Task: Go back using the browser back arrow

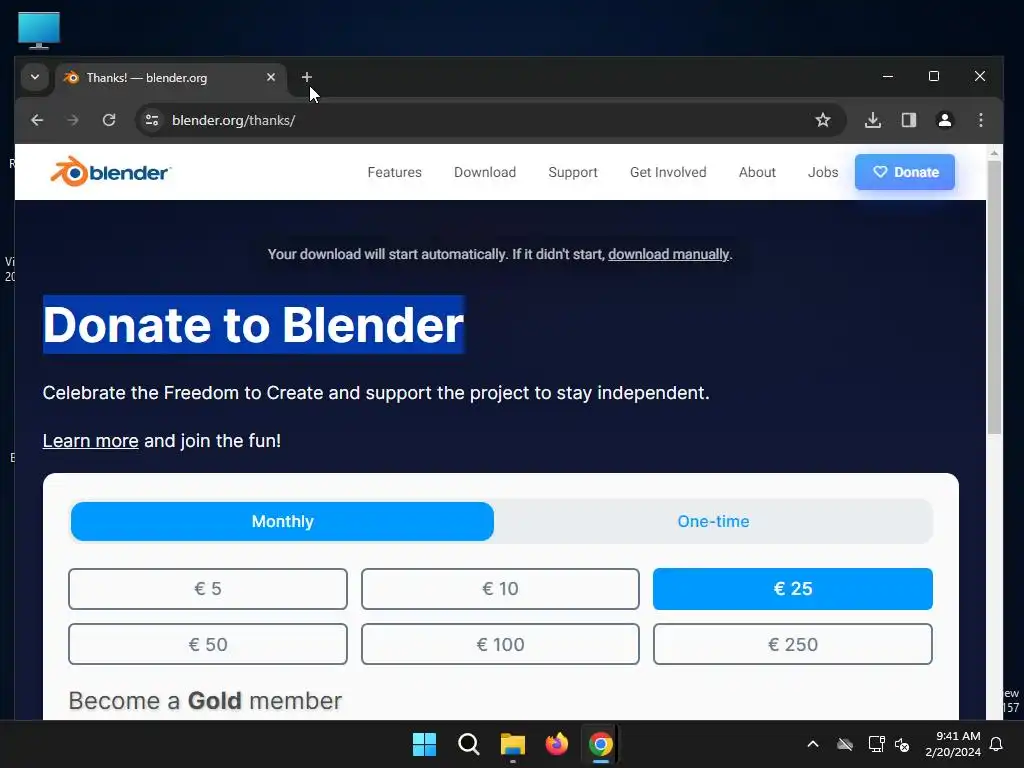Action: [37, 120]
